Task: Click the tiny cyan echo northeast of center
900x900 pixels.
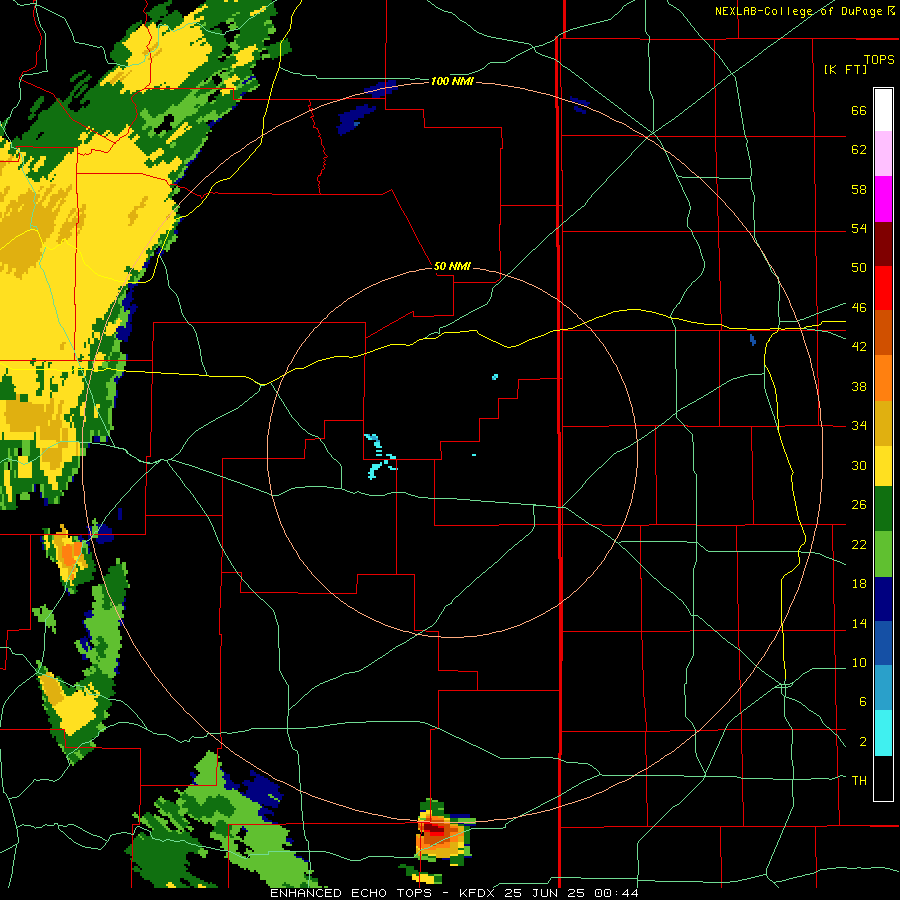Action: 495,377
